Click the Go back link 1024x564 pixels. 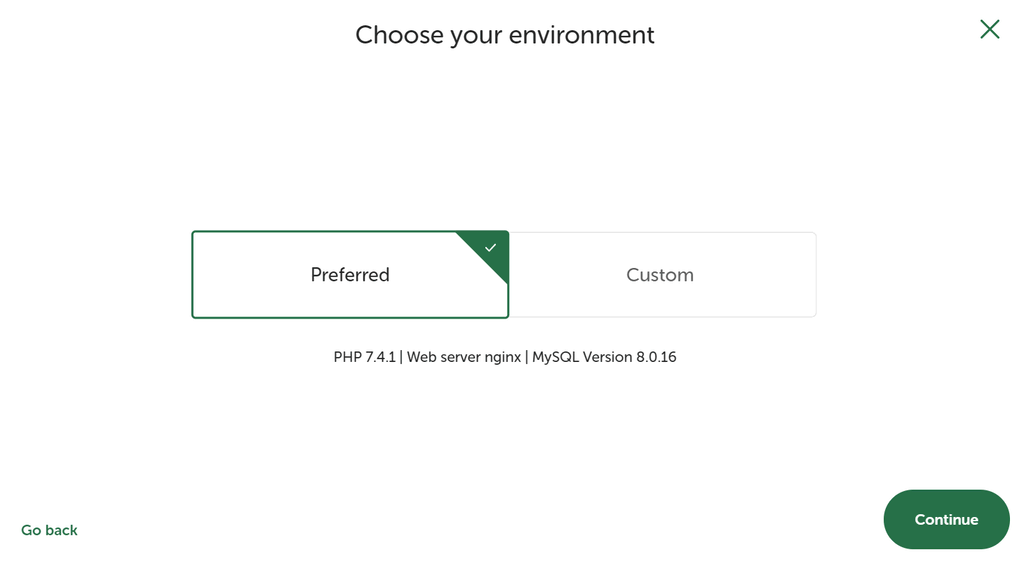49,530
